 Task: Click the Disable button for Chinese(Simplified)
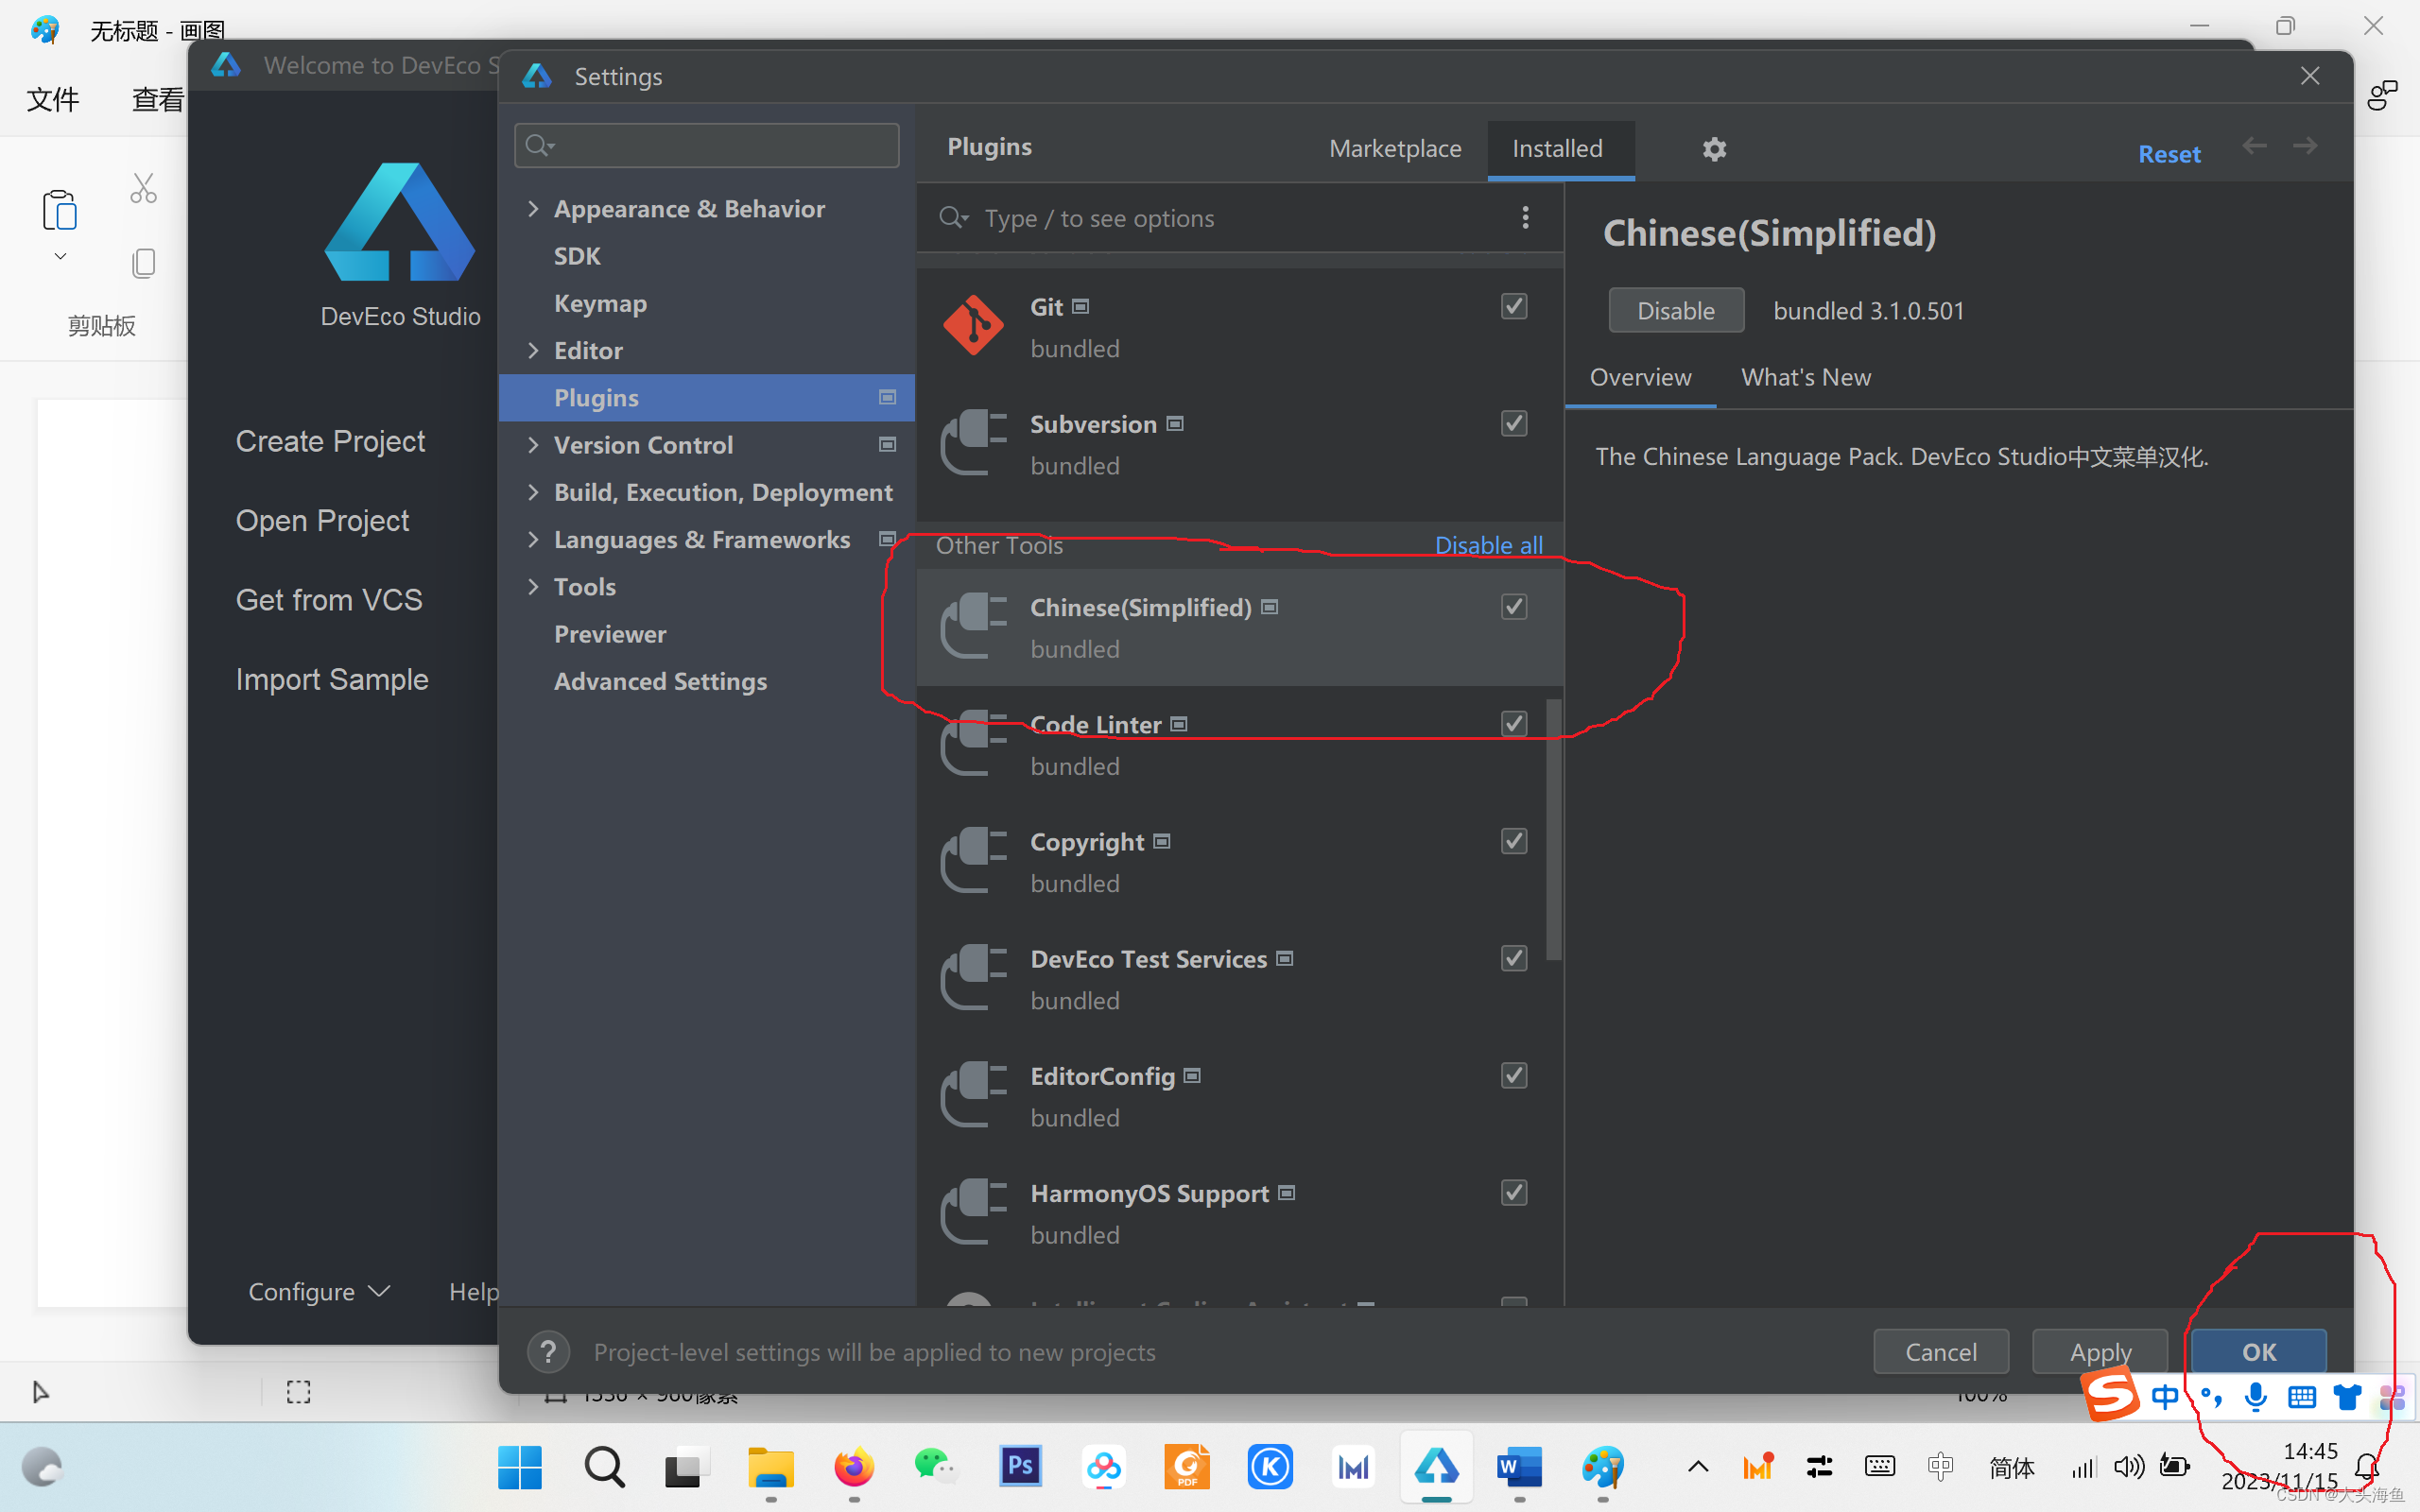point(1675,310)
